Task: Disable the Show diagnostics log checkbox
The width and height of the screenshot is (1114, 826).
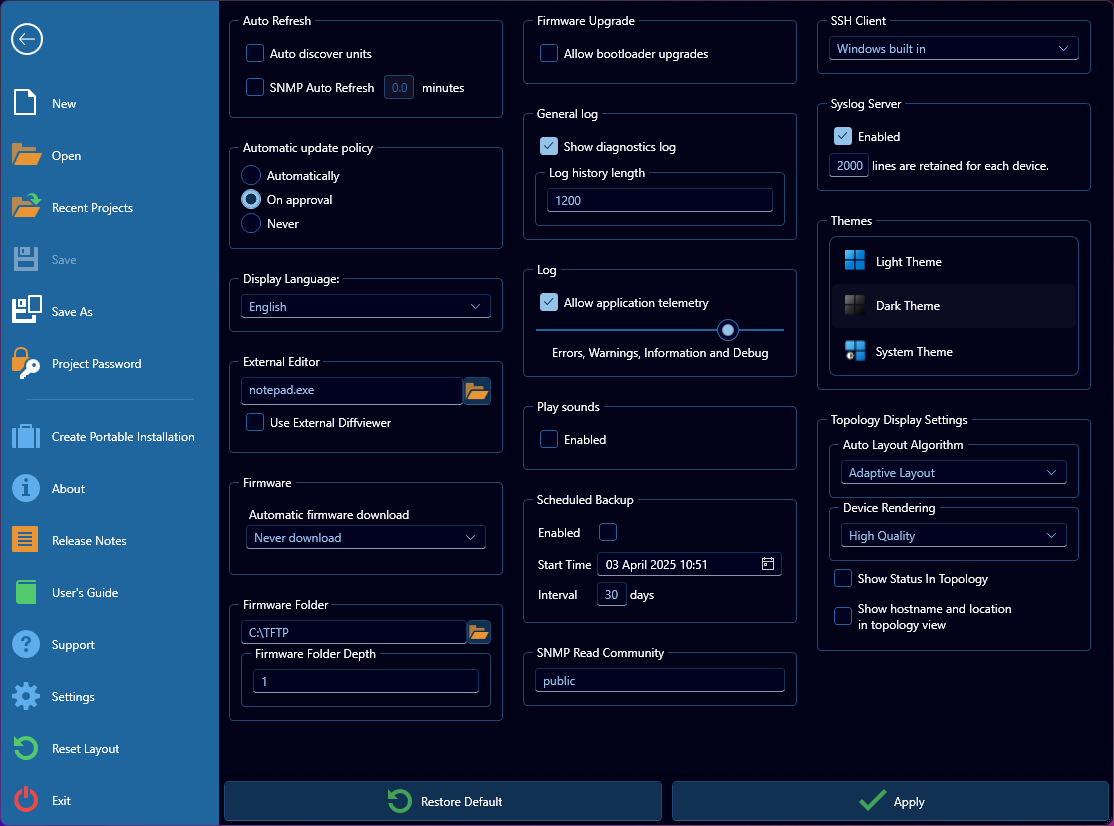Action: (x=548, y=145)
